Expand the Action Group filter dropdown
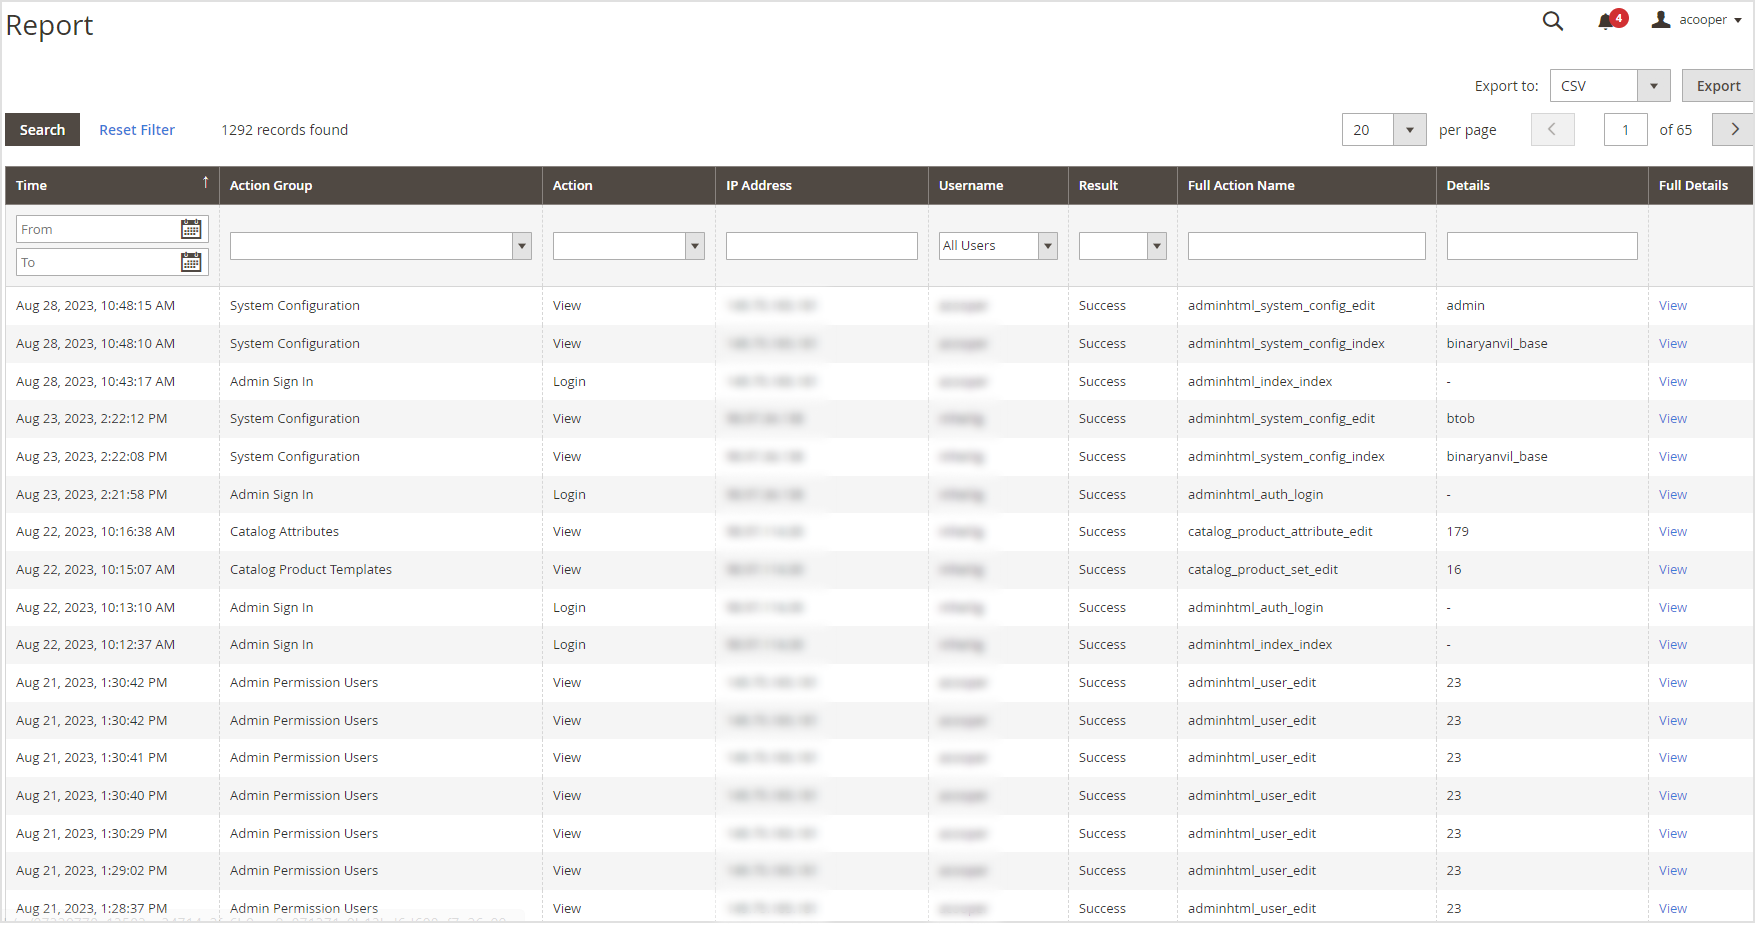Screen dimensions: 1755x930 coord(521,246)
